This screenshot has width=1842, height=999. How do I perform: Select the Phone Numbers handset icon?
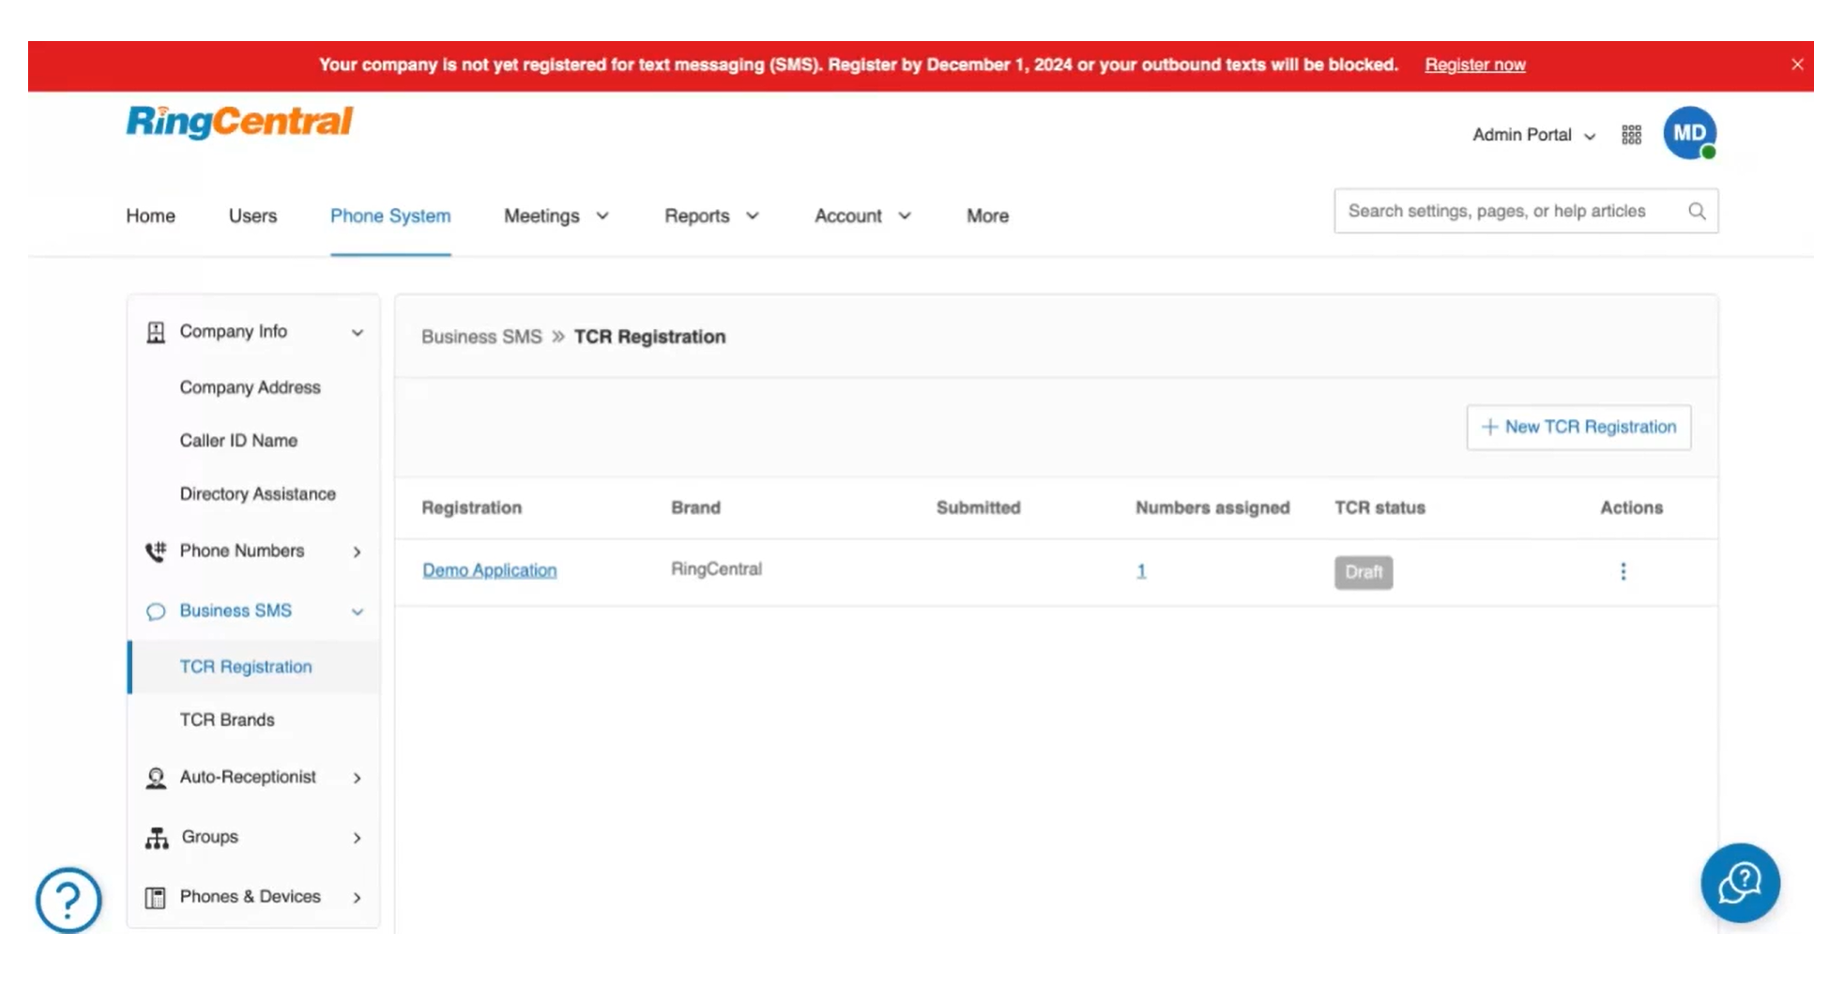[x=156, y=550]
